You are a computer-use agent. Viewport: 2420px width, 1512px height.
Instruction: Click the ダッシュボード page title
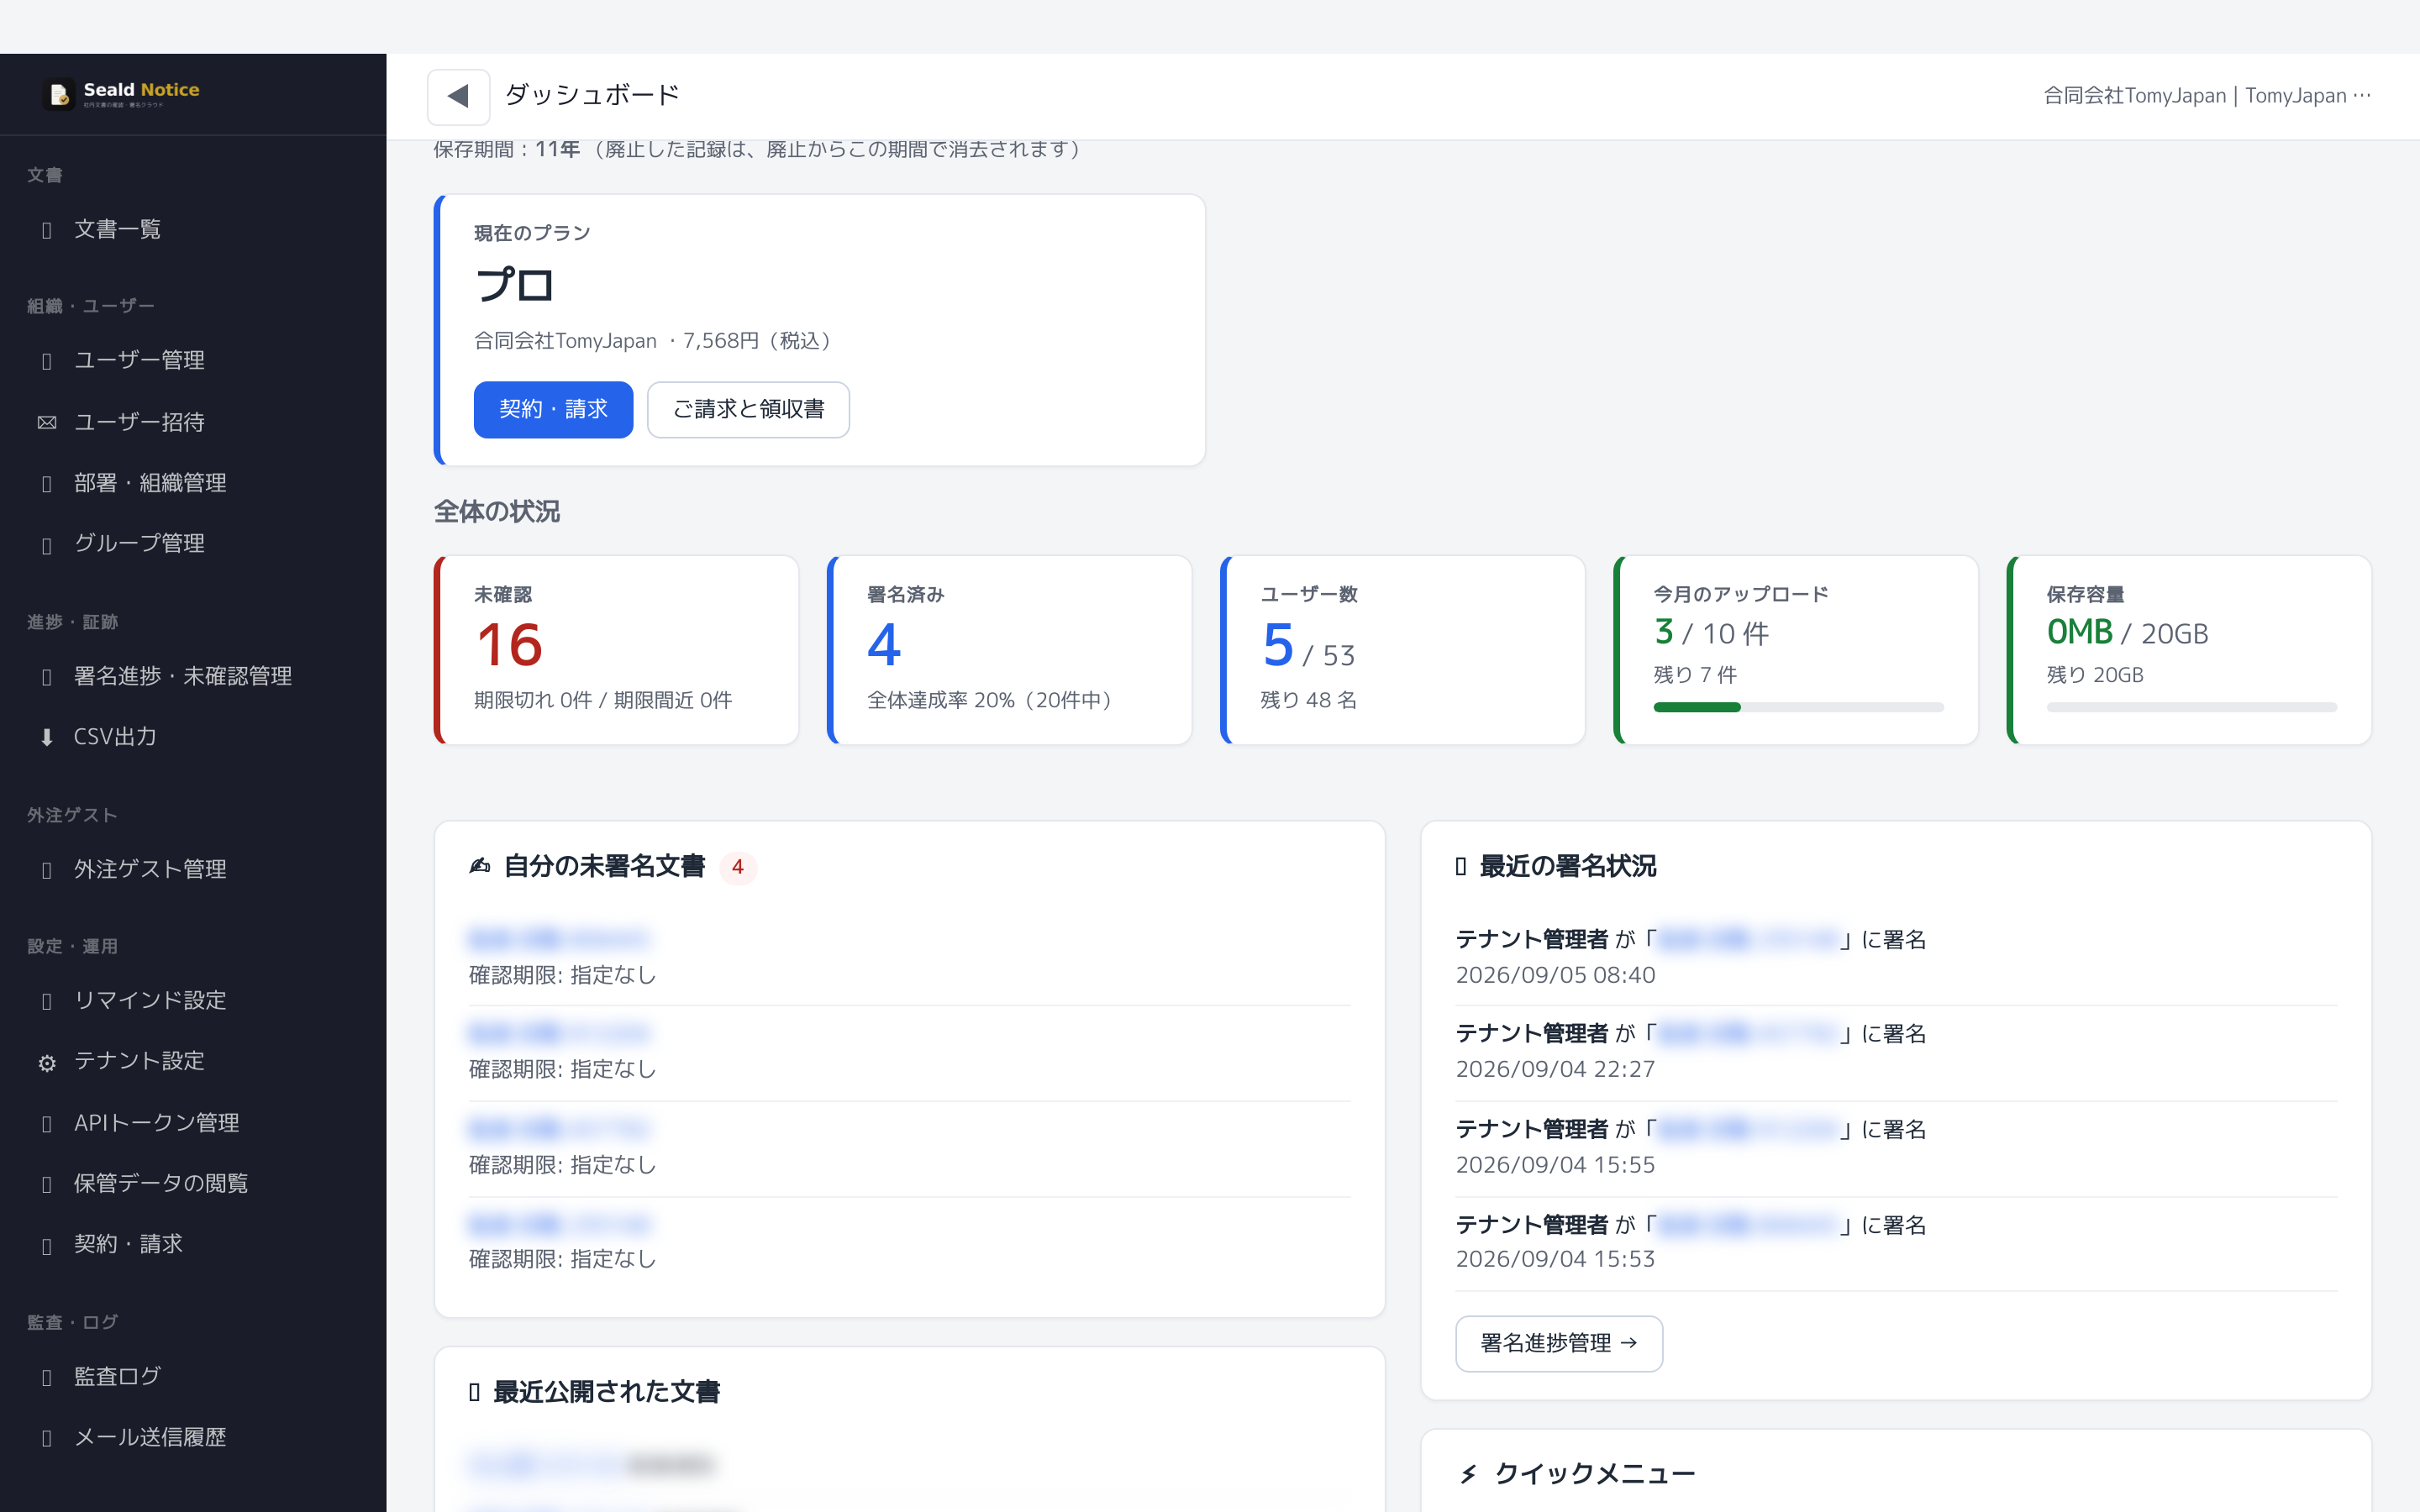click(592, 96)
